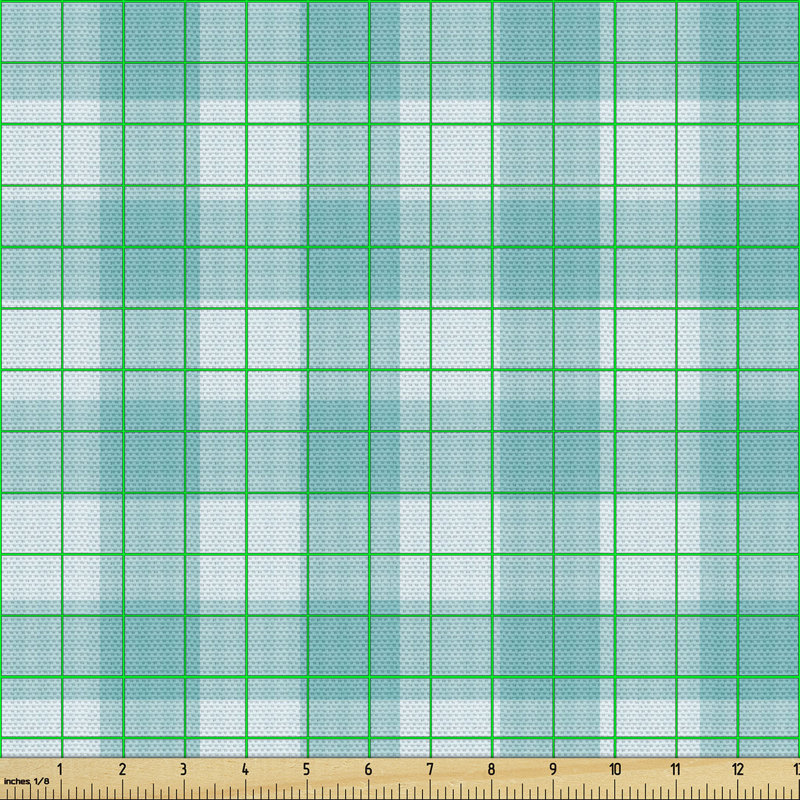Click the ruler number 3
This screenshot has width=800, height=800.
(x=183, y=769)
